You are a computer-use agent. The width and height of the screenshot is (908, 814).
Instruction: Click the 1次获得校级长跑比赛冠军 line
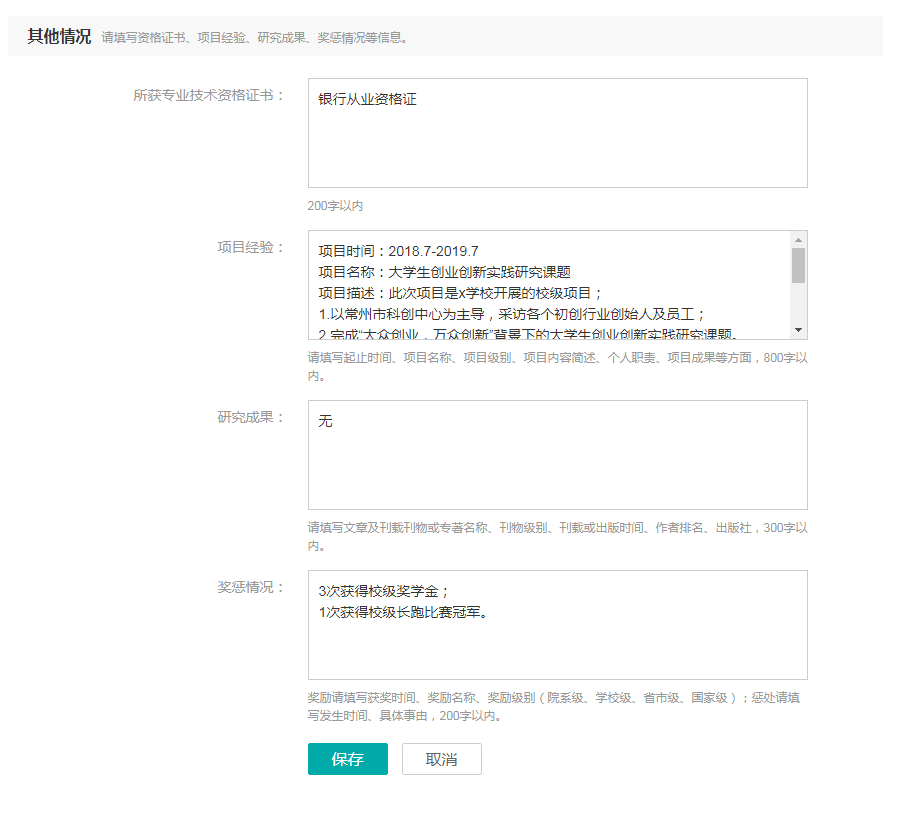(404, 611)
